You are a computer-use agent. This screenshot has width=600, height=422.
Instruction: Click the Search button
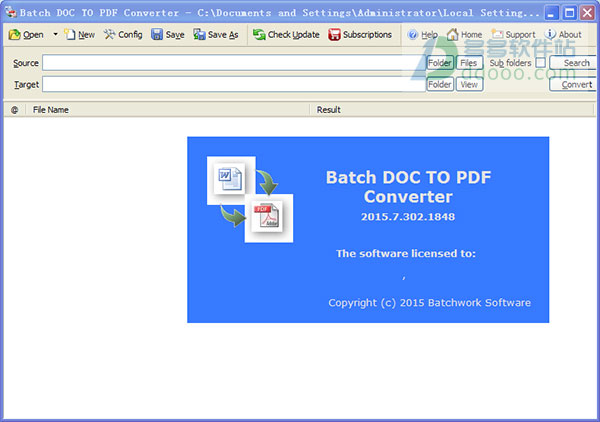tap(573, 63)
